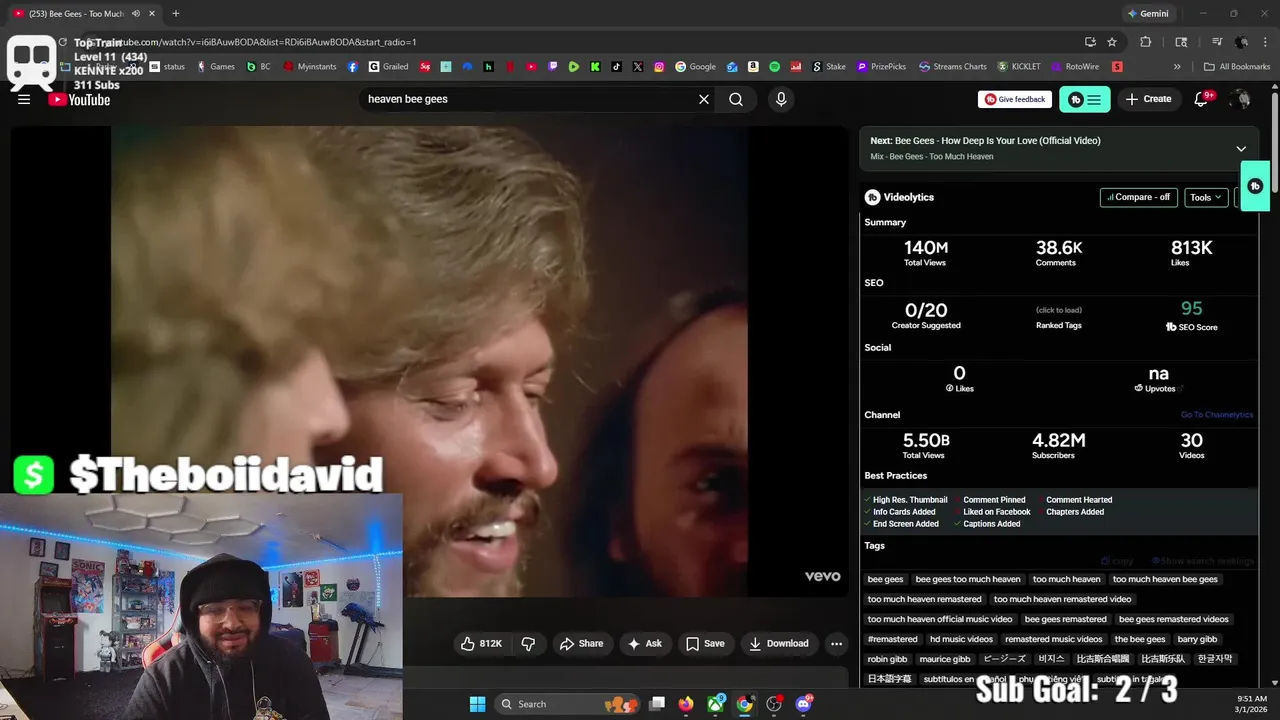Image resolution: width=1280 pixels, height=720 pixels.
Task: Open Go To Channelytics link
Action: 1216,415
